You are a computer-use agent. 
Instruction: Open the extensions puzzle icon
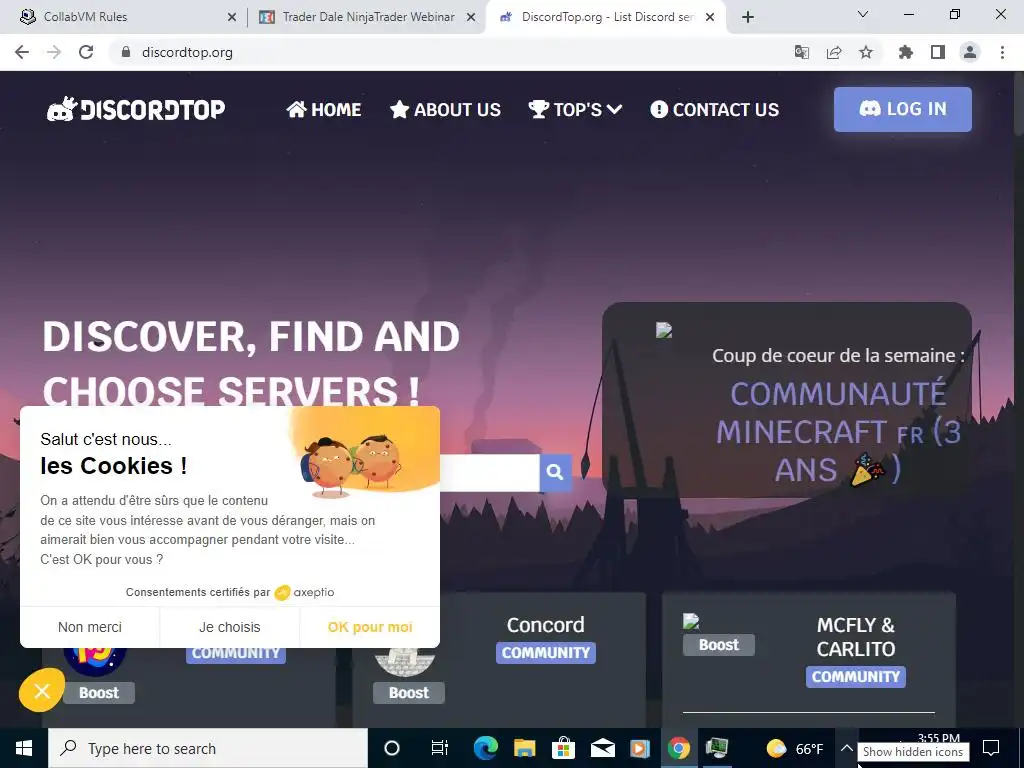[906, 52]
